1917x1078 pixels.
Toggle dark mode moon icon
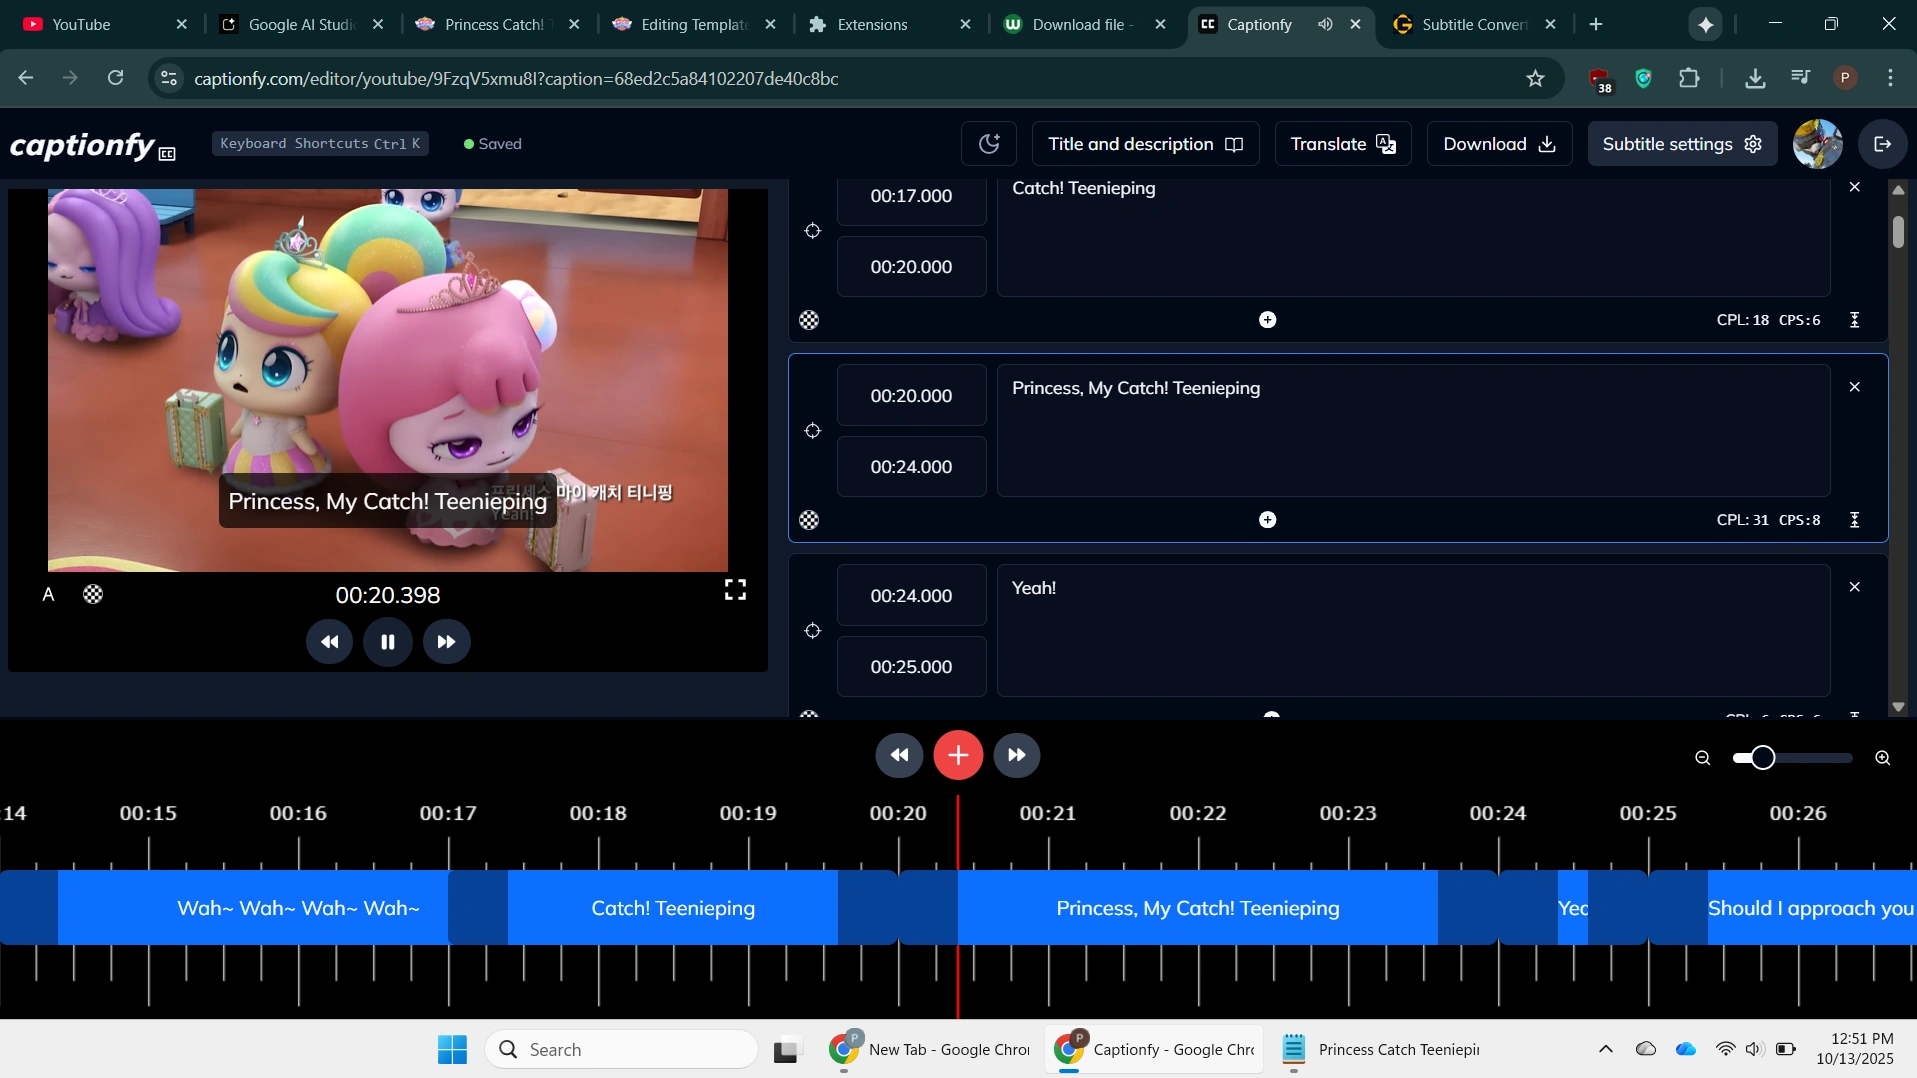tap(988, 144)
